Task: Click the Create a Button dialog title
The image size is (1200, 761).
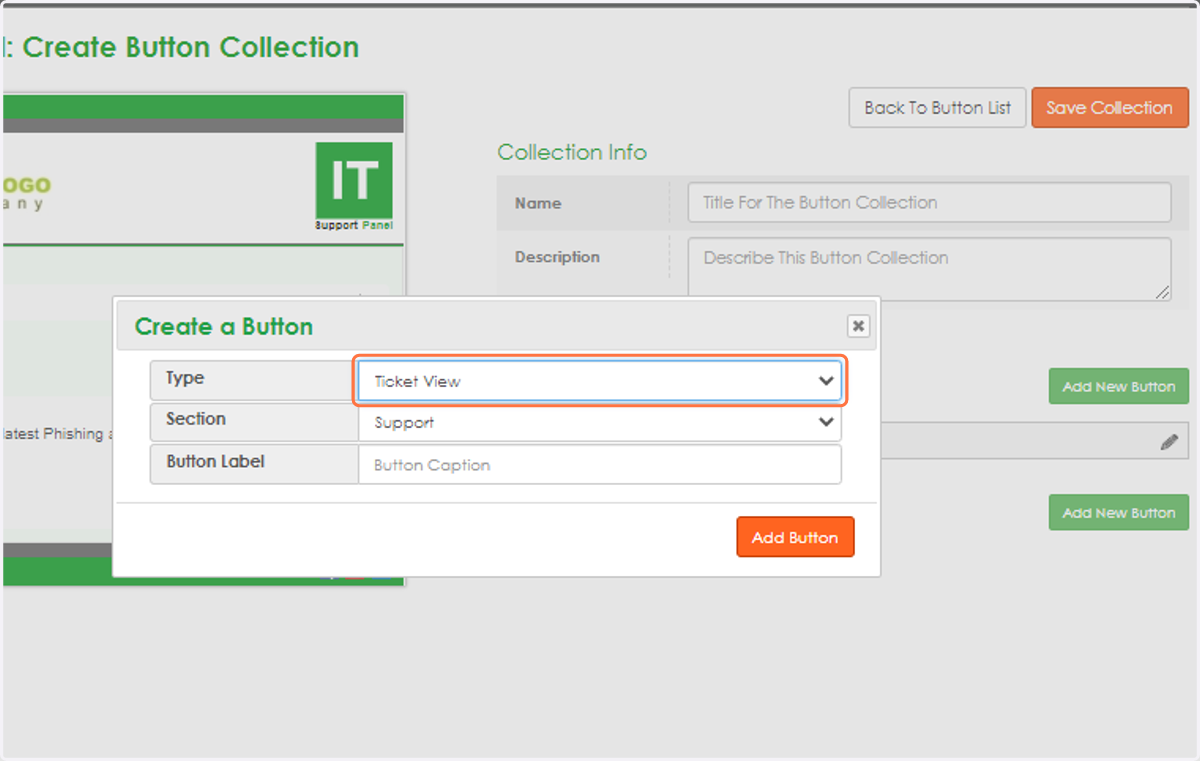Action: click(x=224, y=327)
